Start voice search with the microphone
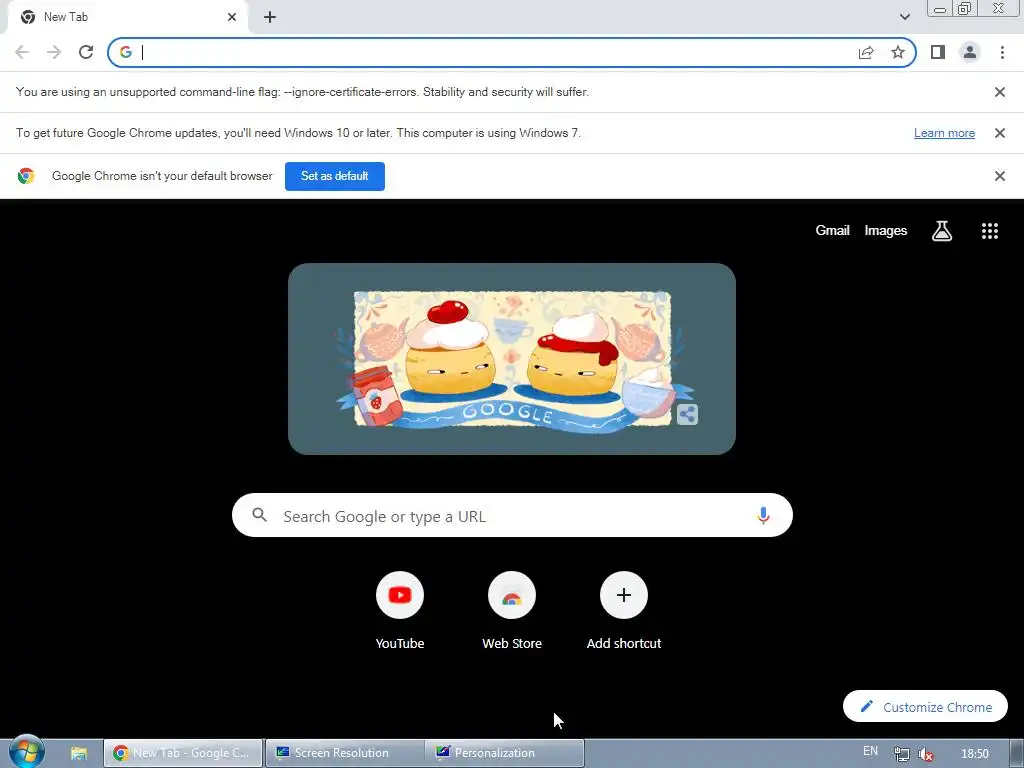 763,515
